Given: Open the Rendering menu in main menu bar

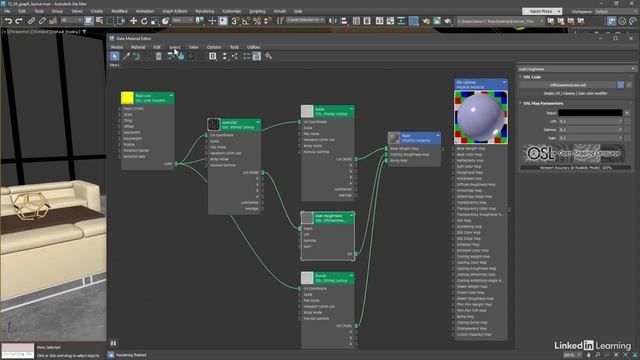Looking at the screenshot, I should point(204,11).
